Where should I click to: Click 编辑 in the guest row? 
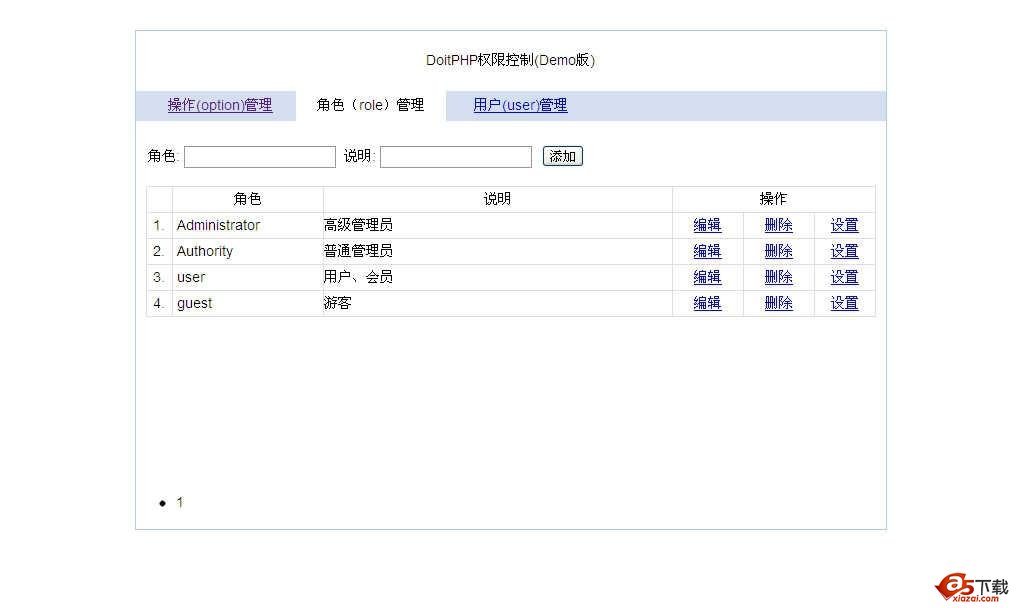pos(707,303)
